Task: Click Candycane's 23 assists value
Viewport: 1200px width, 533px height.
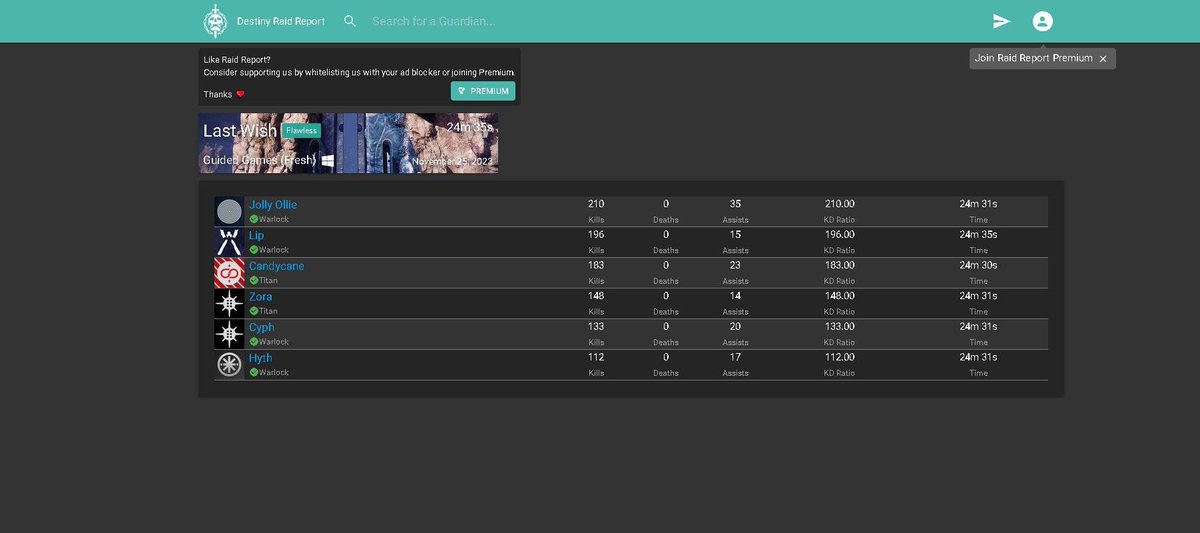Action: (x=735, y=265)
